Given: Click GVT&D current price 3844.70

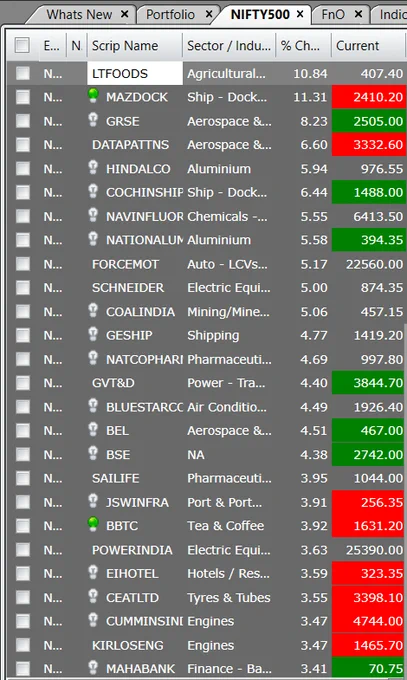Looking at the screenshot, I should coord(368,383).
